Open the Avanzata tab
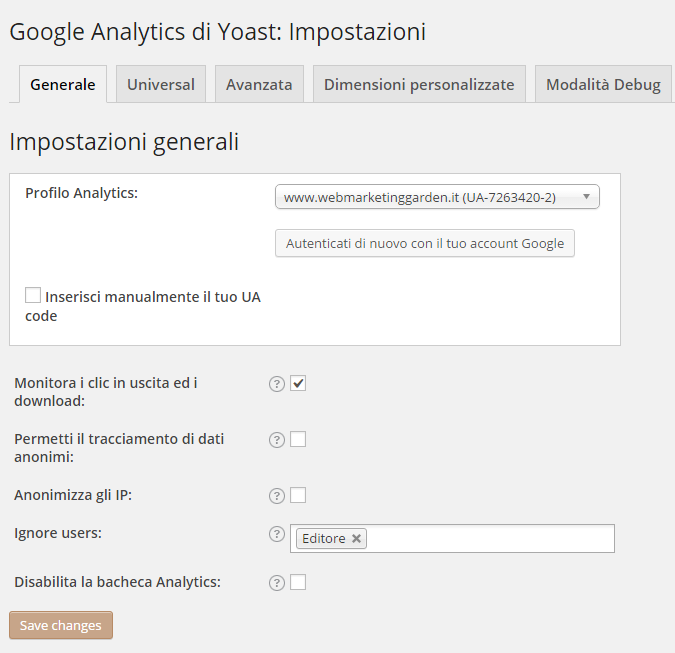 click(259, 84)
